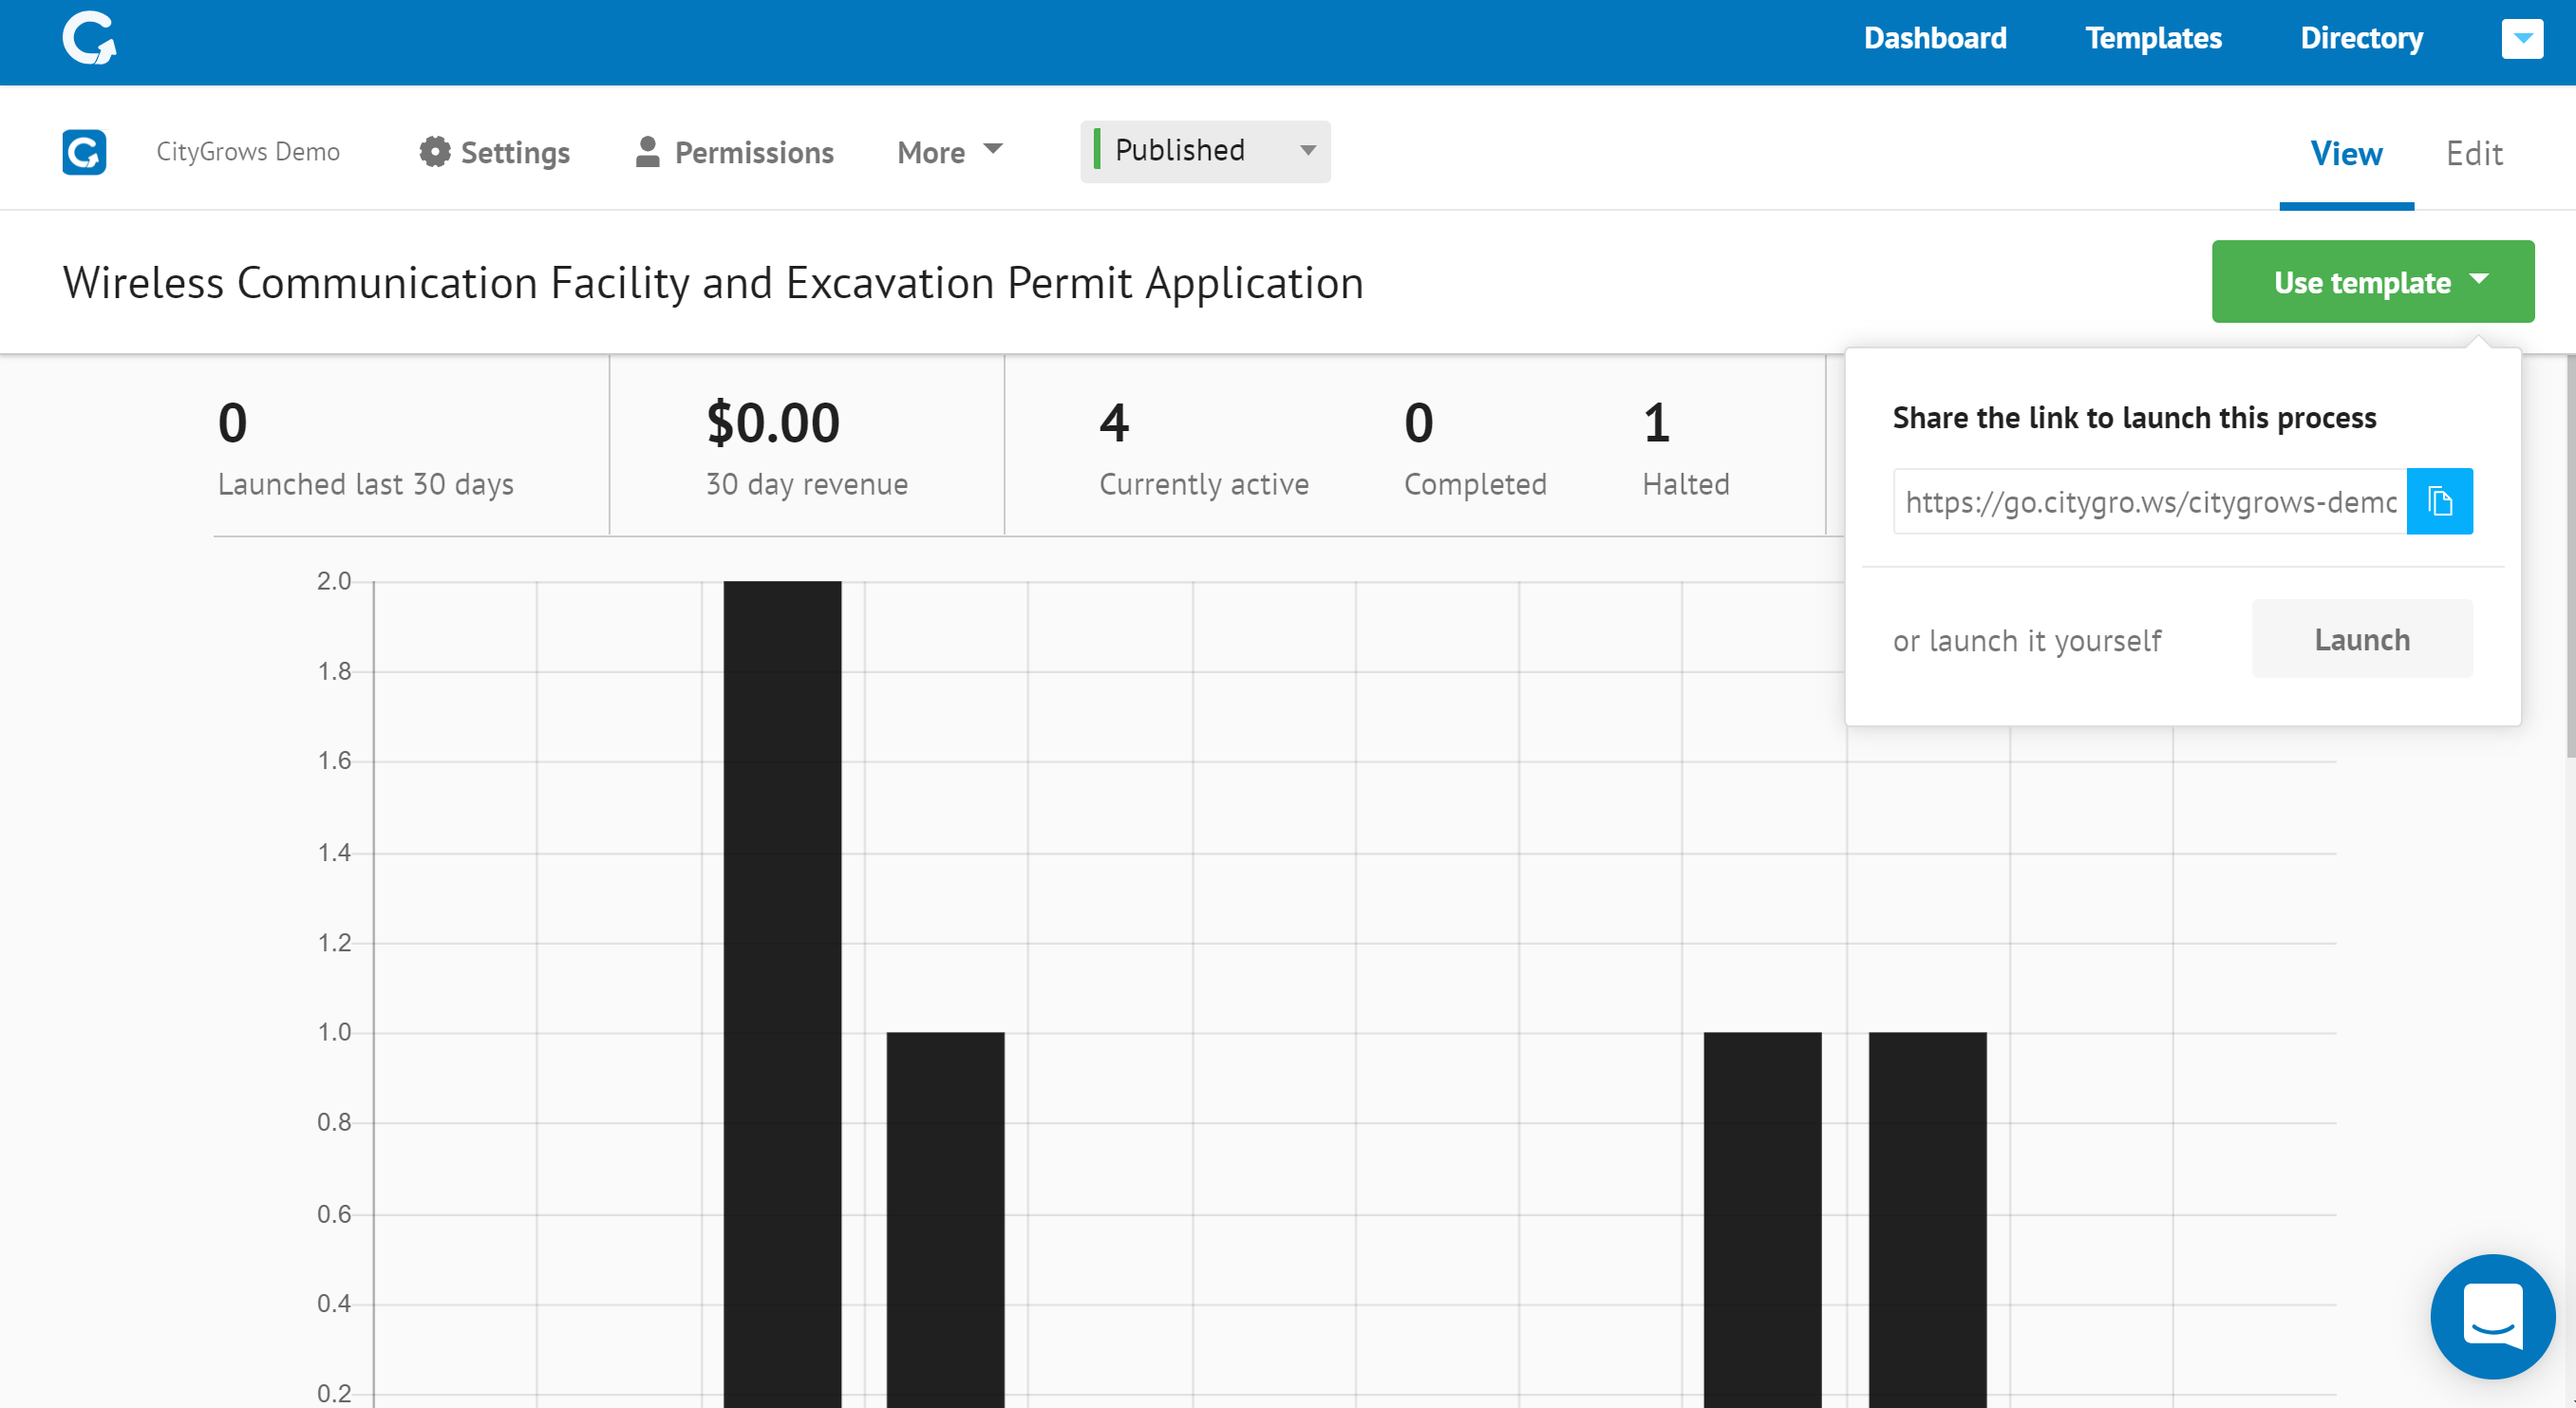The image size is (2576, 1408).
Task: Open the Directory page
Action: point(2361,38)
